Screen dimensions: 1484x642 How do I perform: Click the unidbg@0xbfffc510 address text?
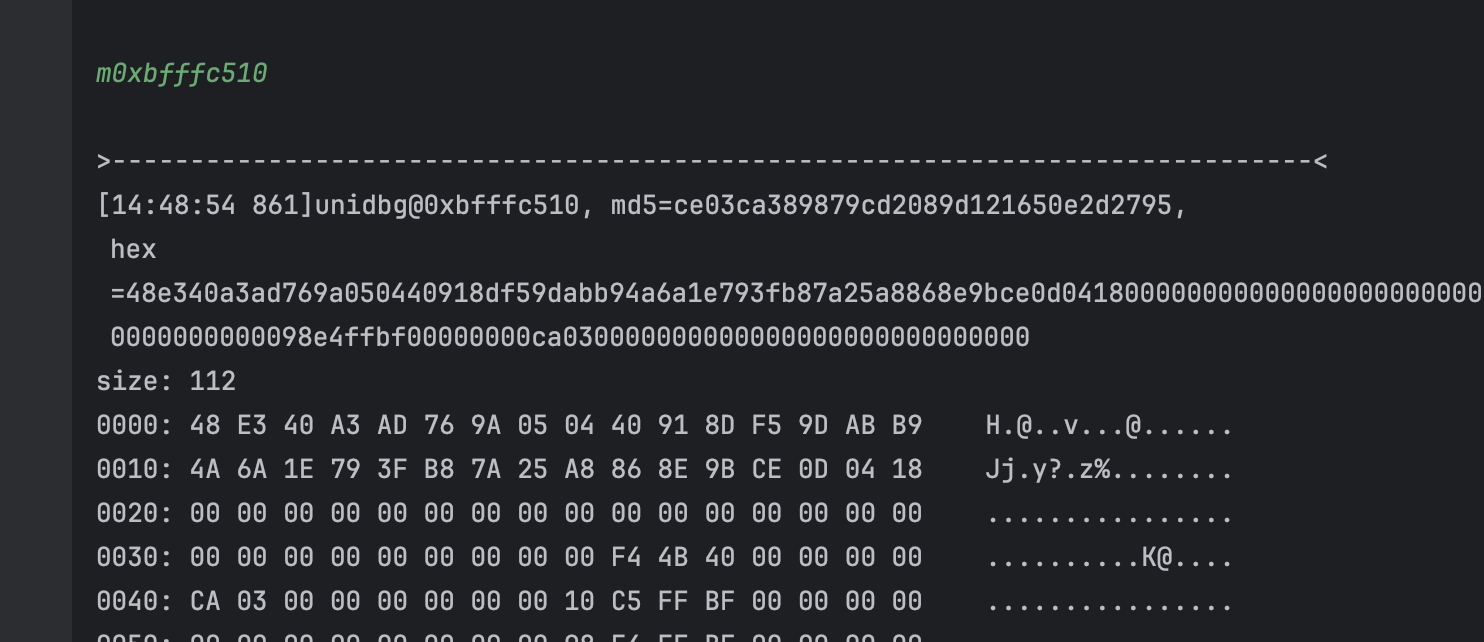(x=447, y=206)
